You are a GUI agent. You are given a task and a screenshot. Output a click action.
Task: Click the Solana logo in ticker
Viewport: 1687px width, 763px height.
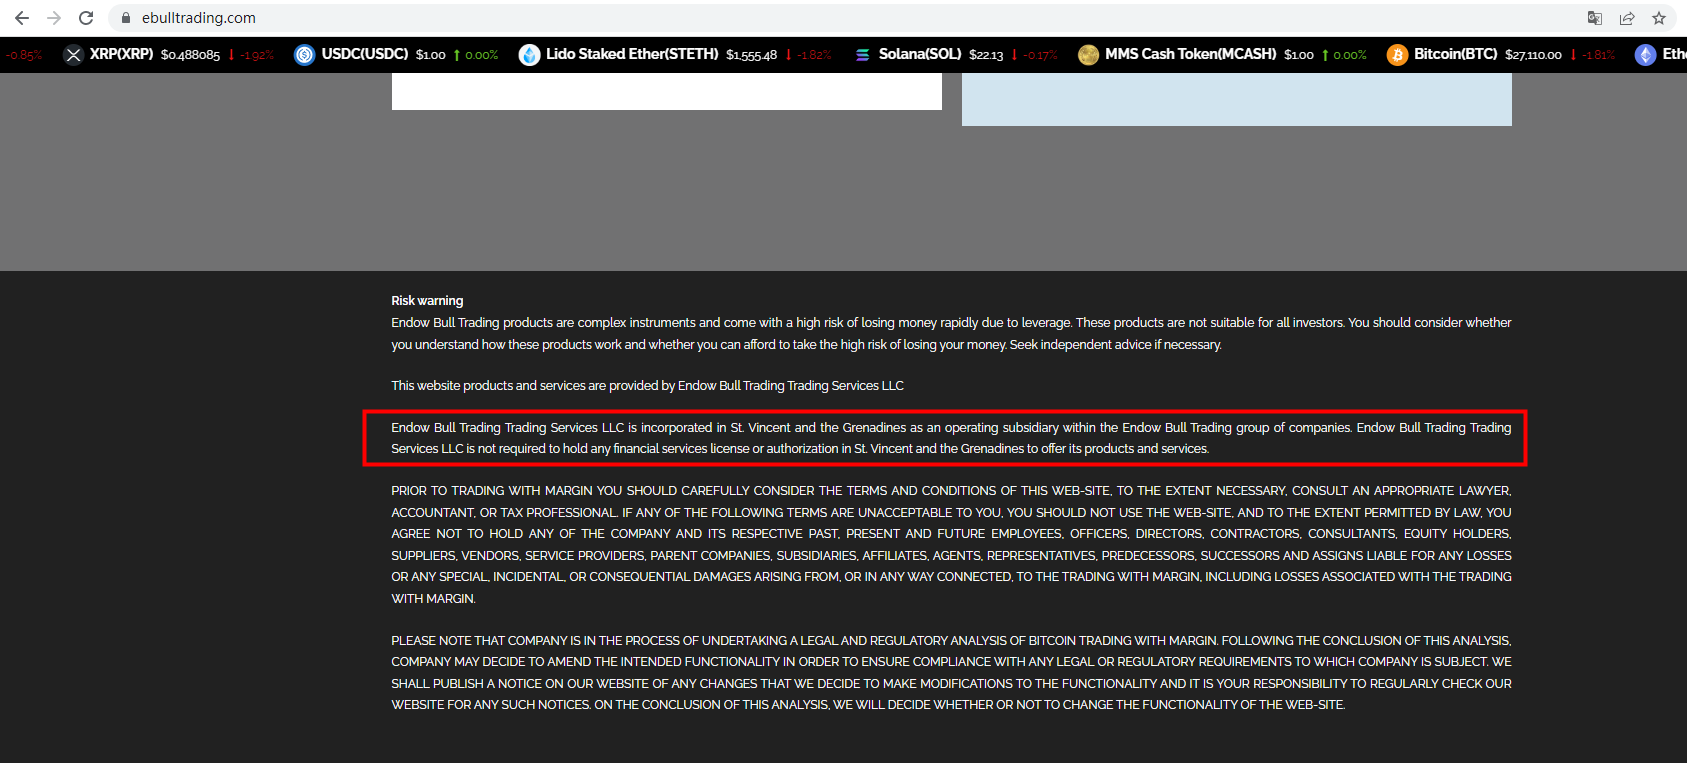point(862,55)
